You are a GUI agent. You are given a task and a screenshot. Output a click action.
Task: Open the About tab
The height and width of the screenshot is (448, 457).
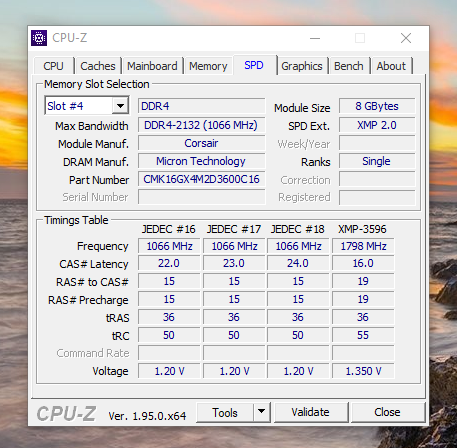391,66
